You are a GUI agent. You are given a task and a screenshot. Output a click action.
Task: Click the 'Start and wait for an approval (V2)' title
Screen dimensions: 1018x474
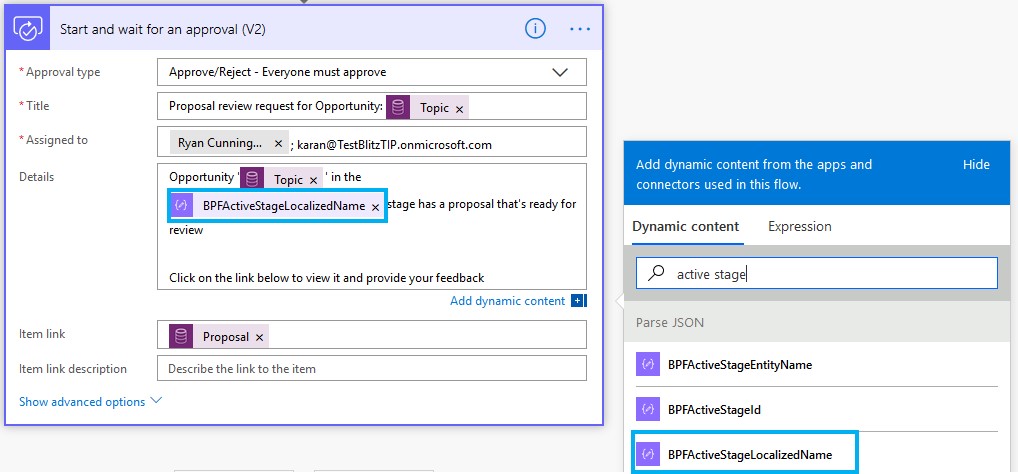click(x=162, y=29)
